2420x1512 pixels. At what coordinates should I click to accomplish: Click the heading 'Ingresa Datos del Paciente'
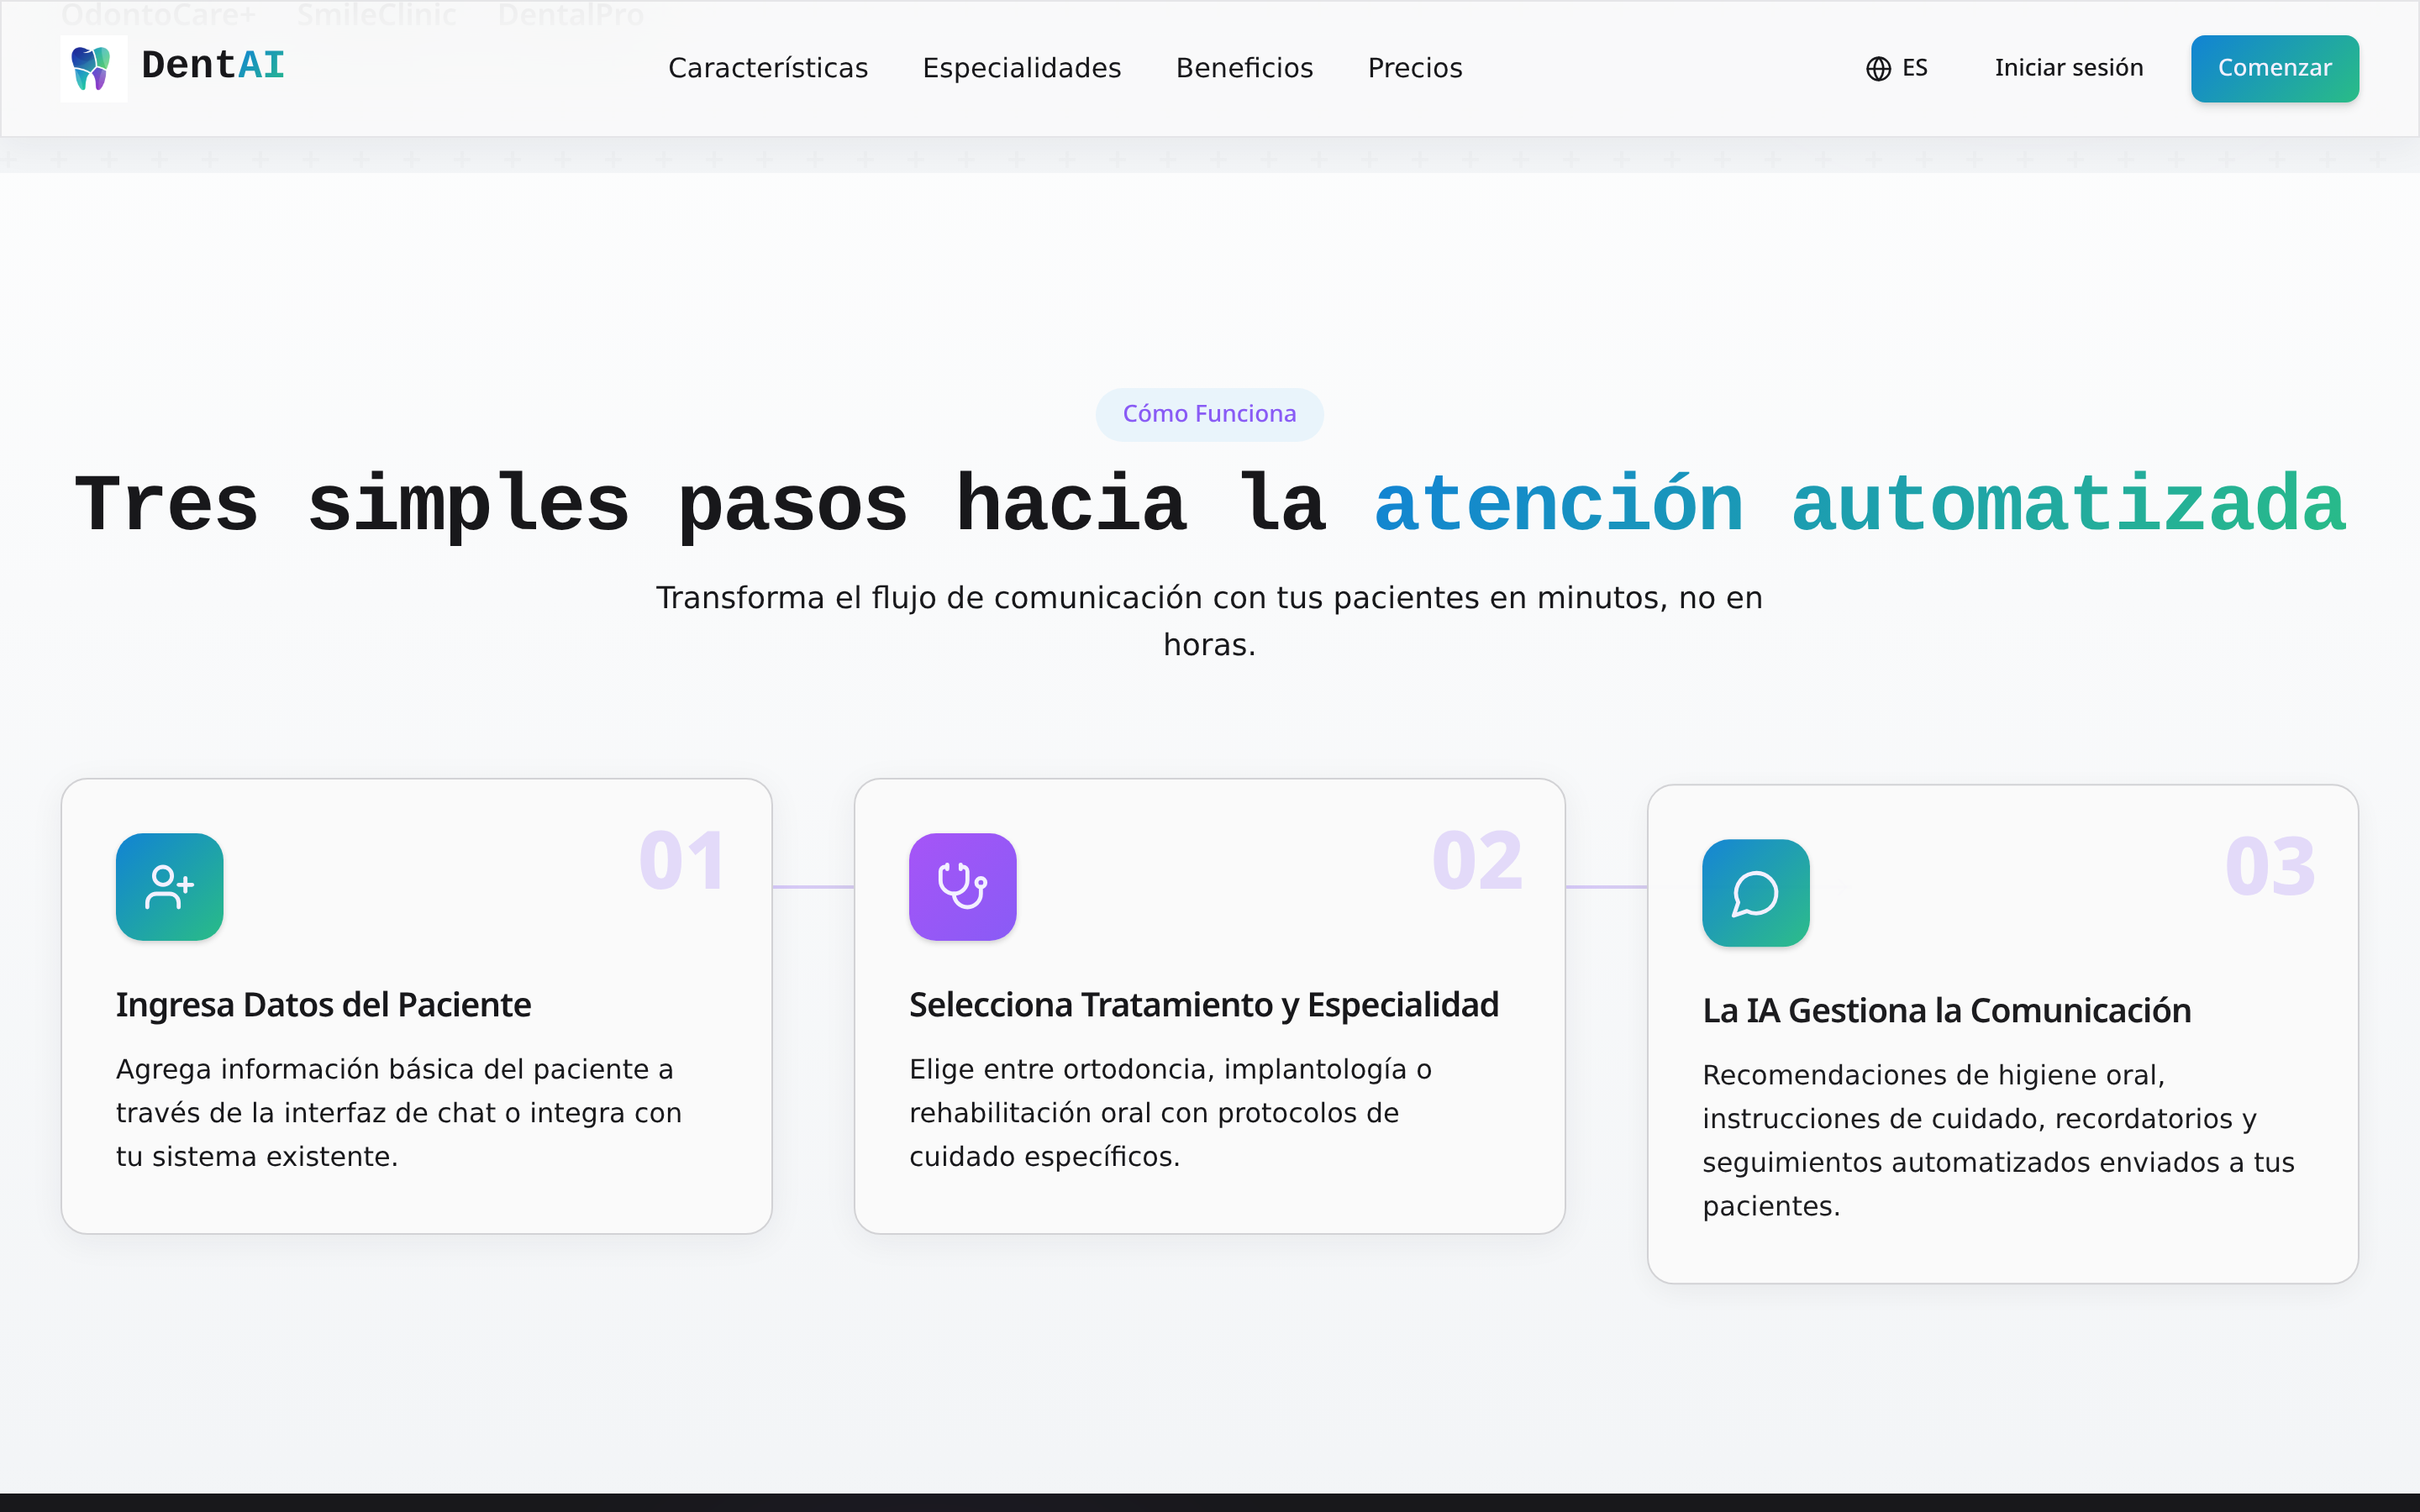pos(323,1004)
